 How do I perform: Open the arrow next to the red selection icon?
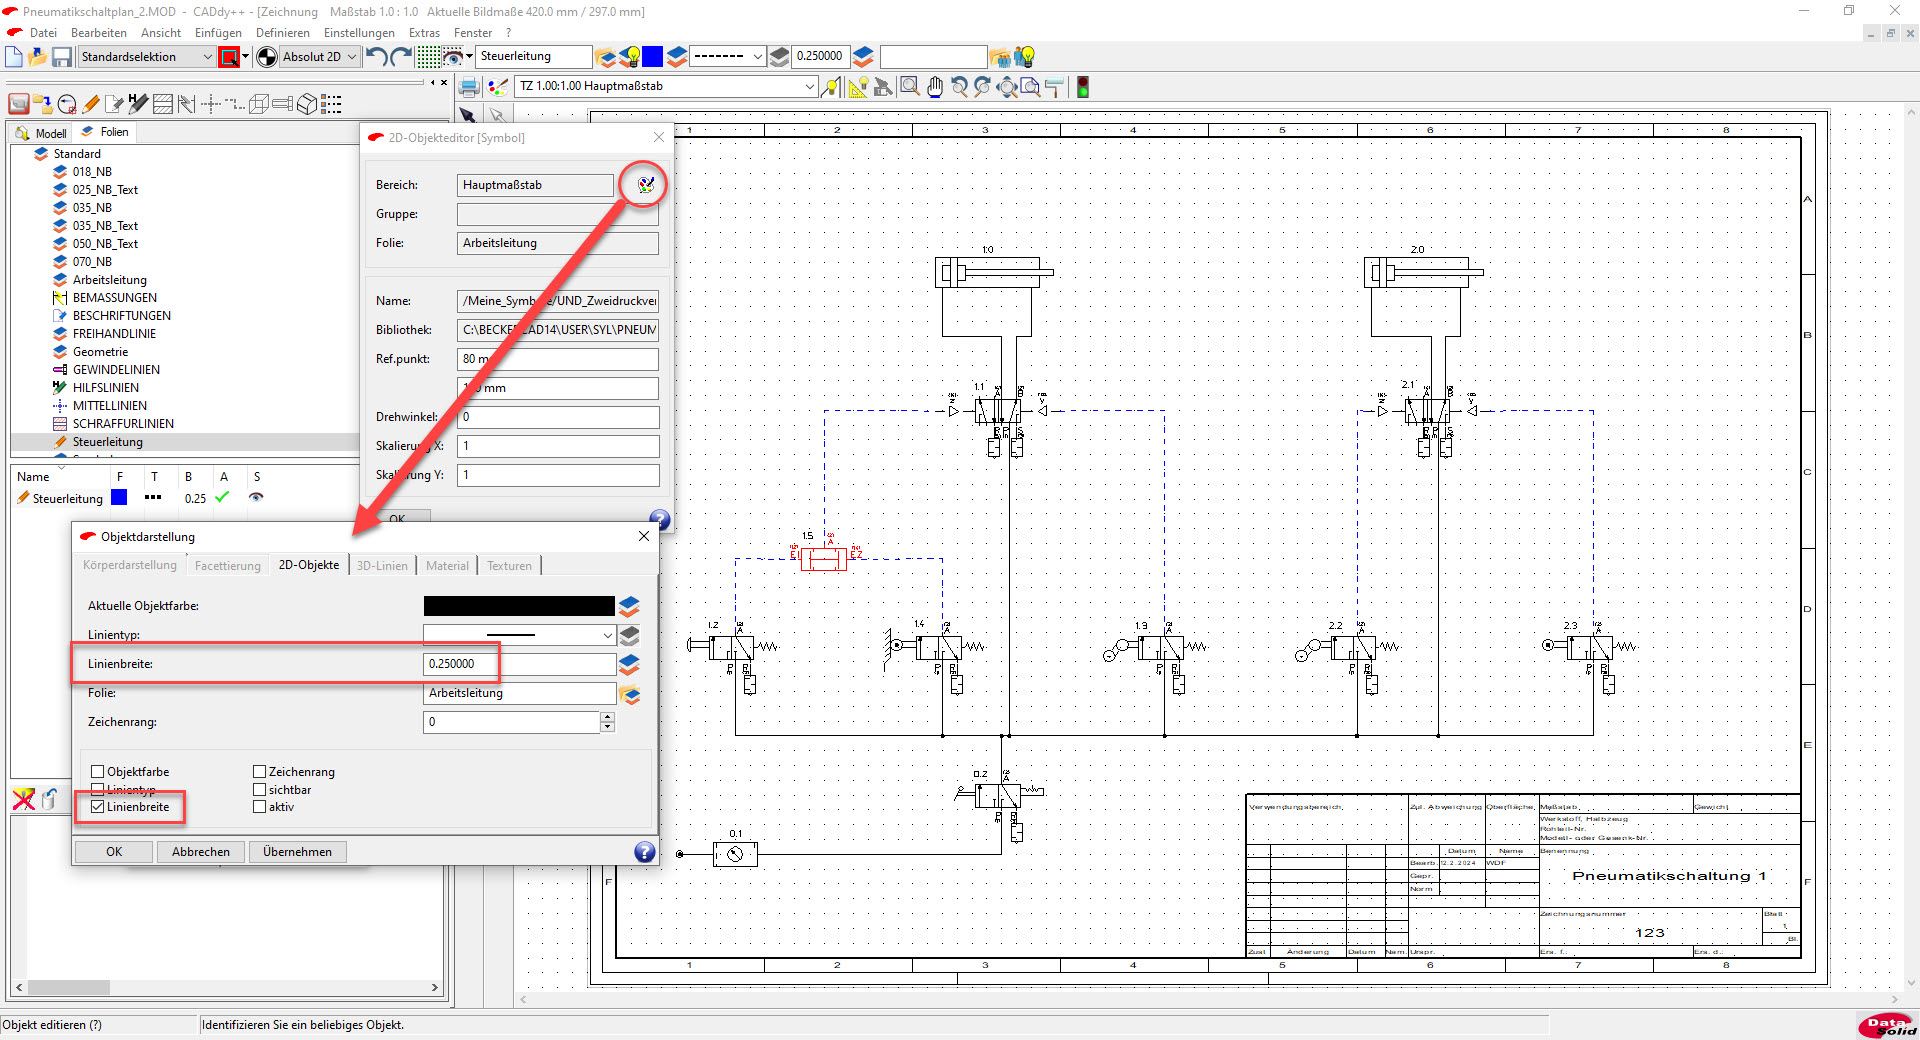[x=245, y=57]
